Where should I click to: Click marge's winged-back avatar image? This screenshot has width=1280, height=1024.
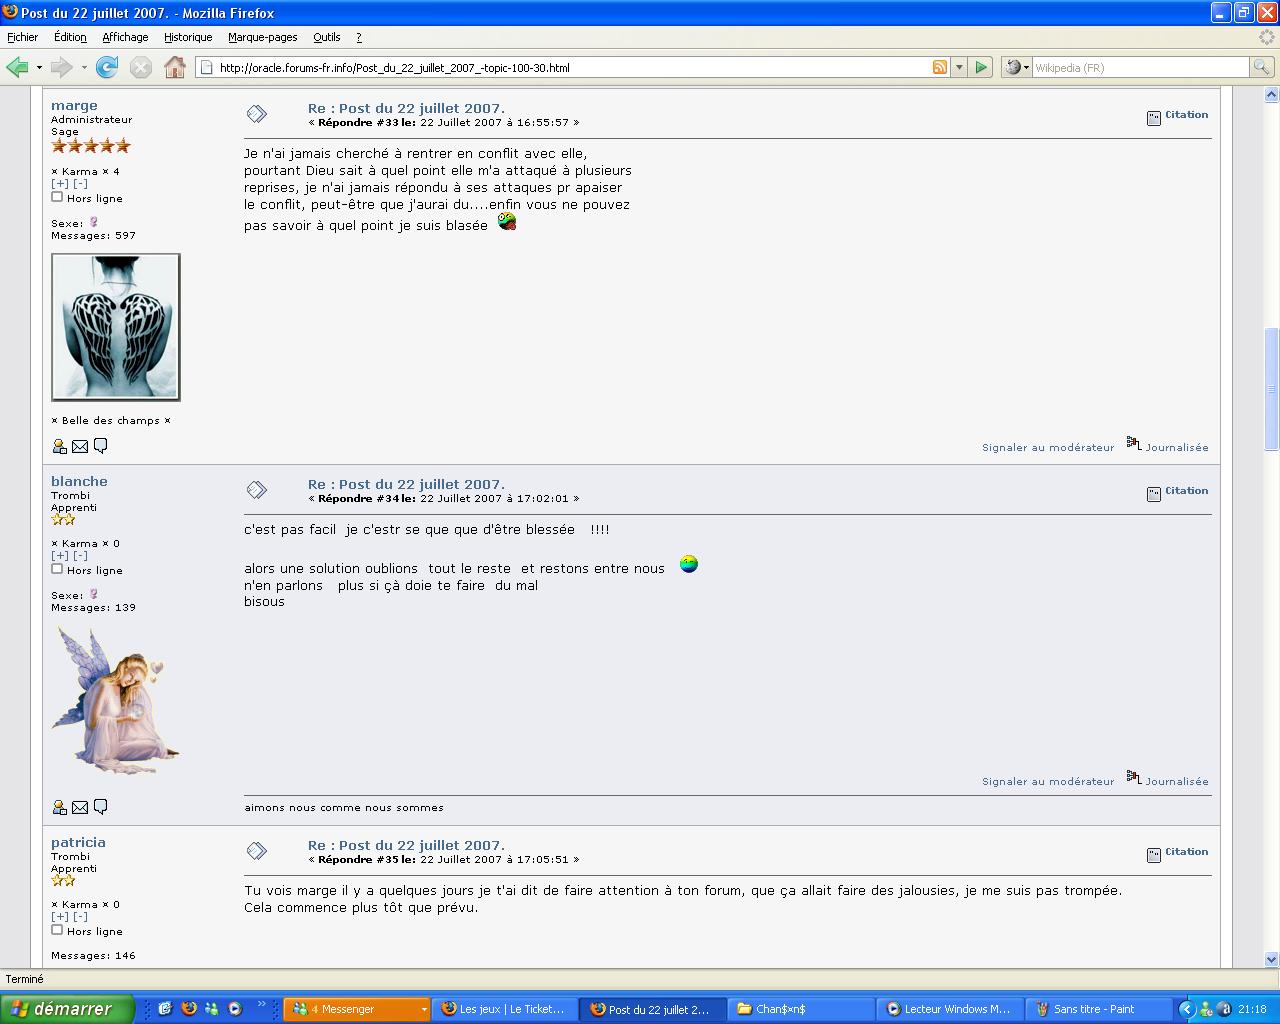point(116,327)
